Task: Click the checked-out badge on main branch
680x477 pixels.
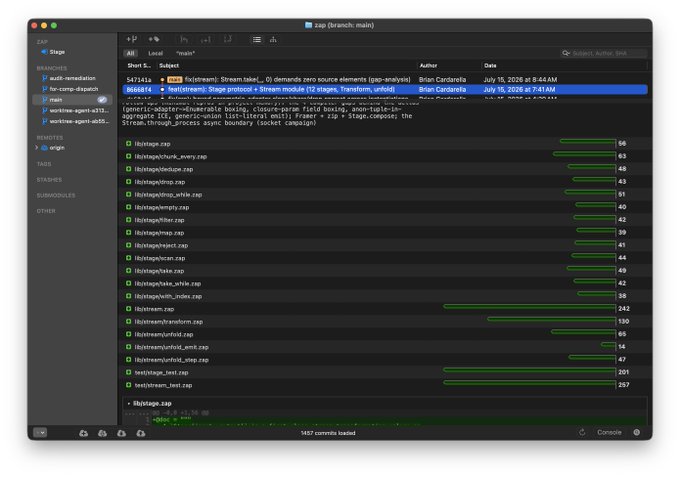Action: tap(102, 100)
